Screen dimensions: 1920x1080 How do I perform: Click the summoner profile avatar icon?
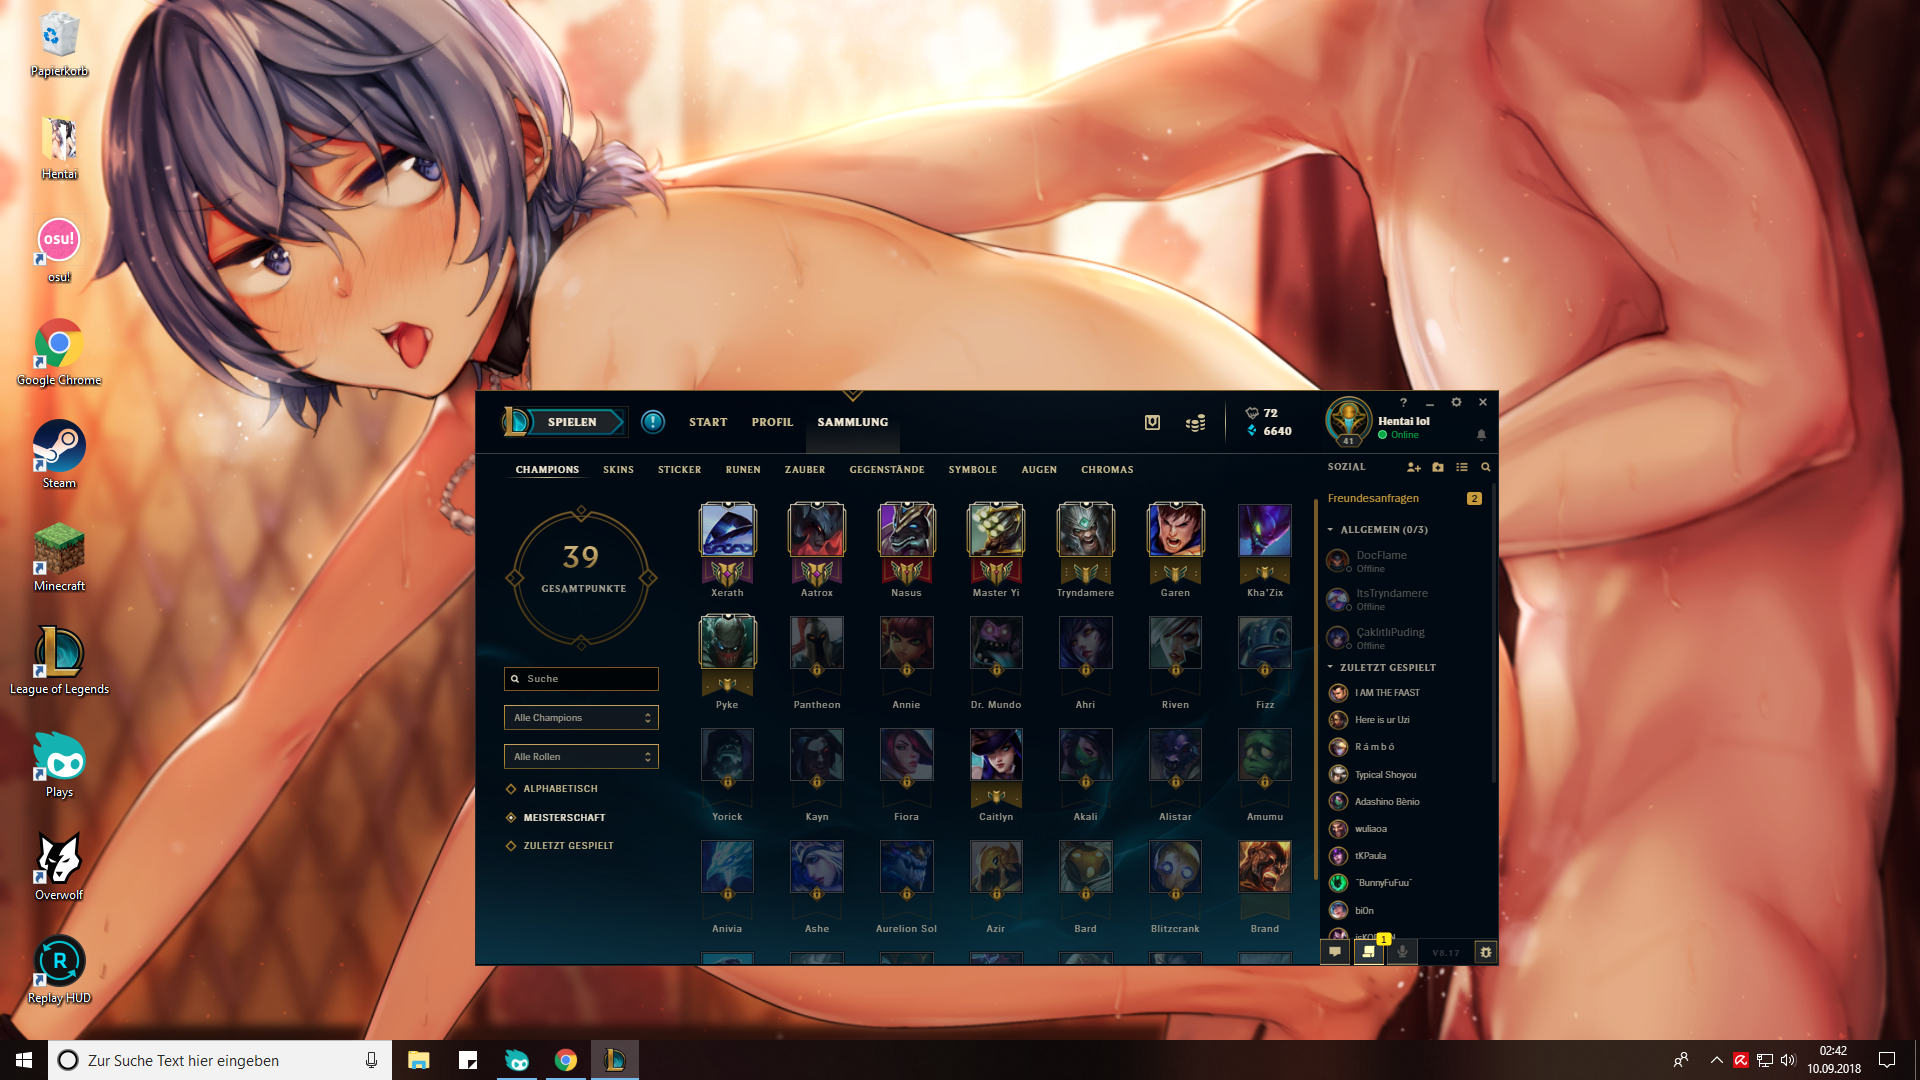click(1349, 420)
